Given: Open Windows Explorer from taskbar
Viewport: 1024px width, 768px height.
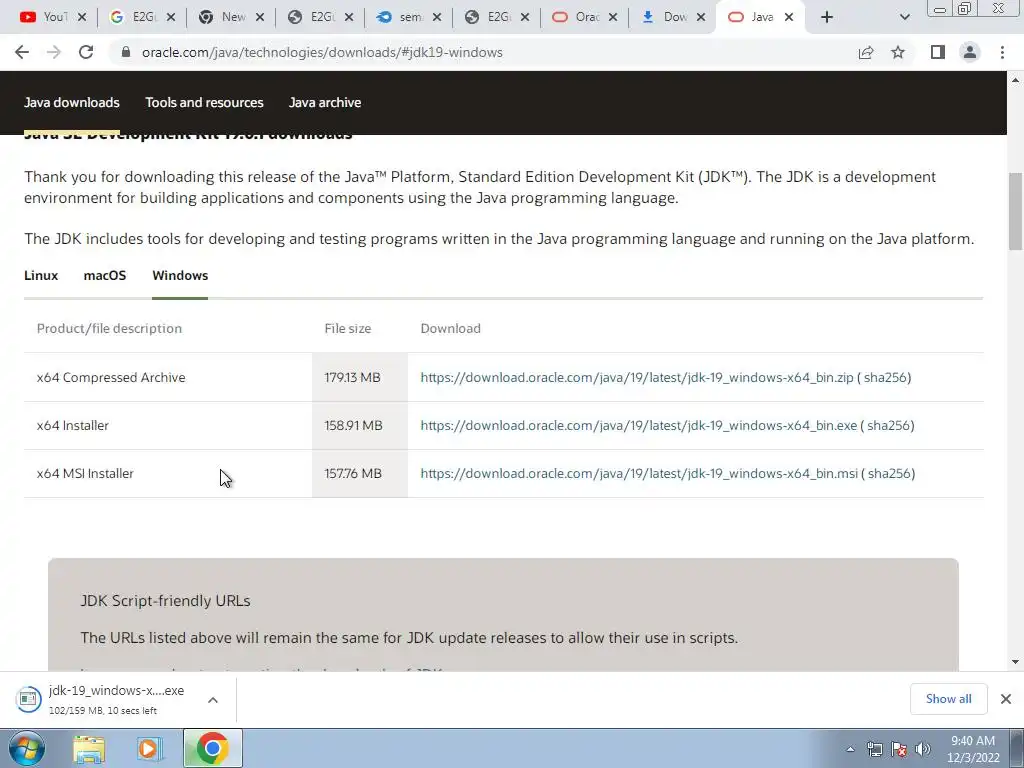Looking at the screenshot, I should coord(89,748).
